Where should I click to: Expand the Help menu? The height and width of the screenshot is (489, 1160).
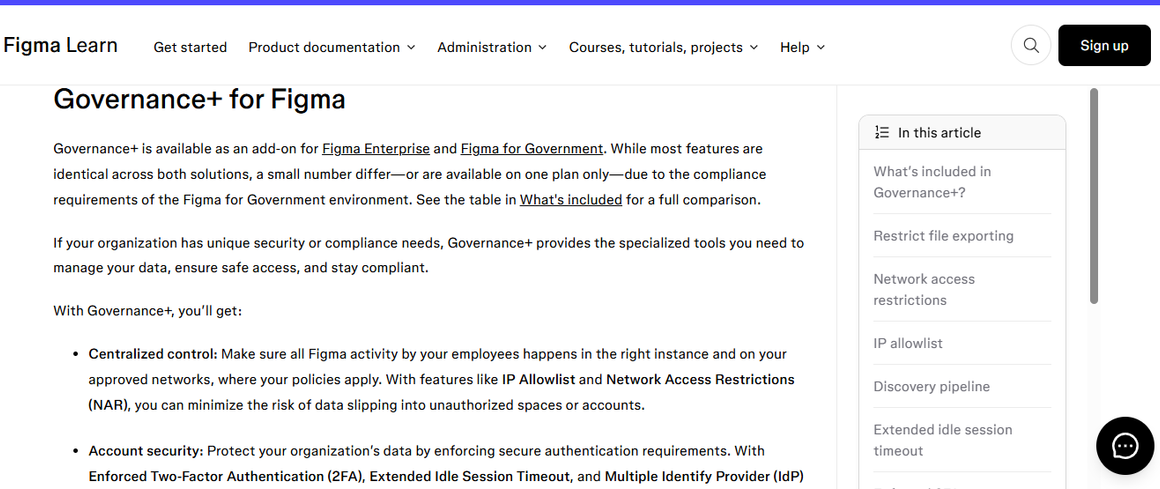coord(802,47)
